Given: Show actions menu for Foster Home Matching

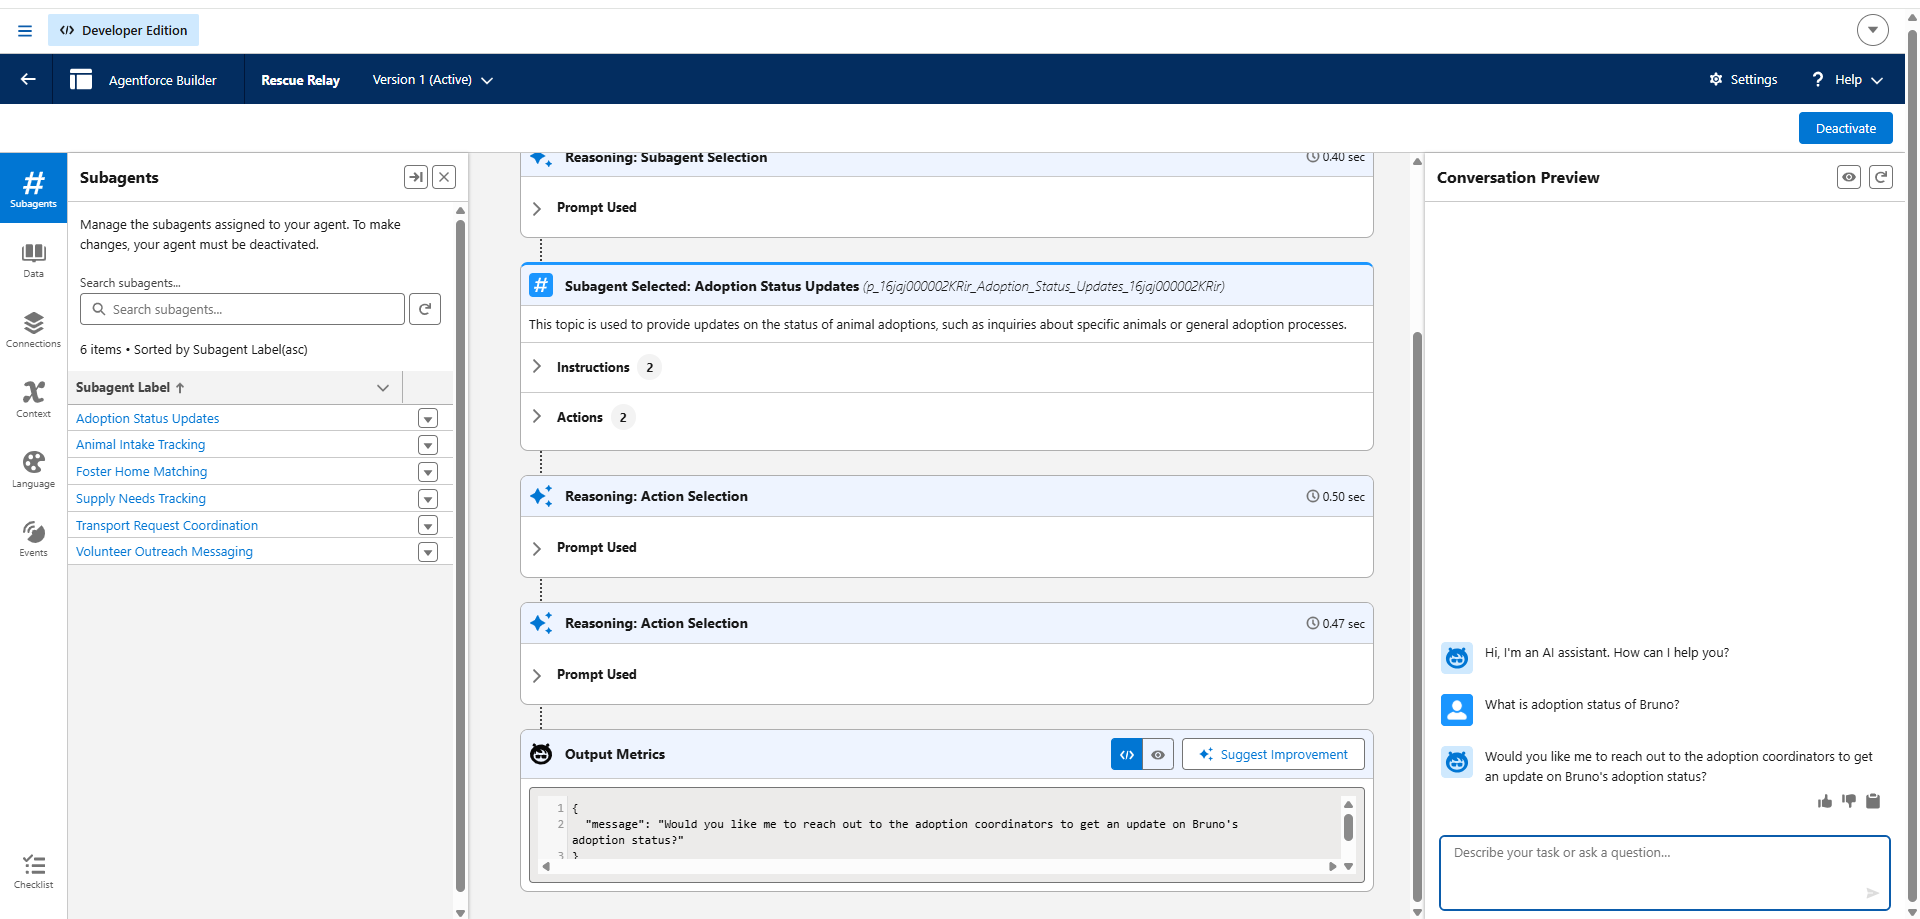Looking at the screenshot, I should pos(428,472).
